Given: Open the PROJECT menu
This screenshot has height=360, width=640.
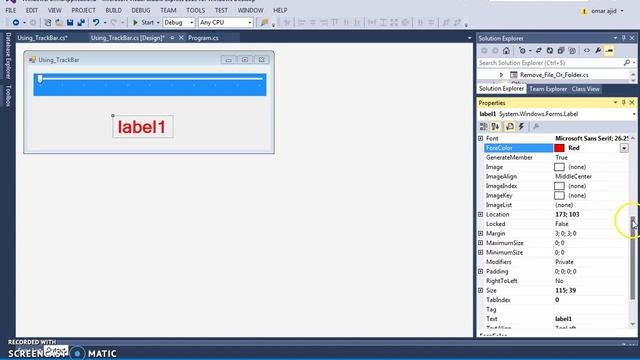Looking at the screenshot, I should [x=83, y=10].
